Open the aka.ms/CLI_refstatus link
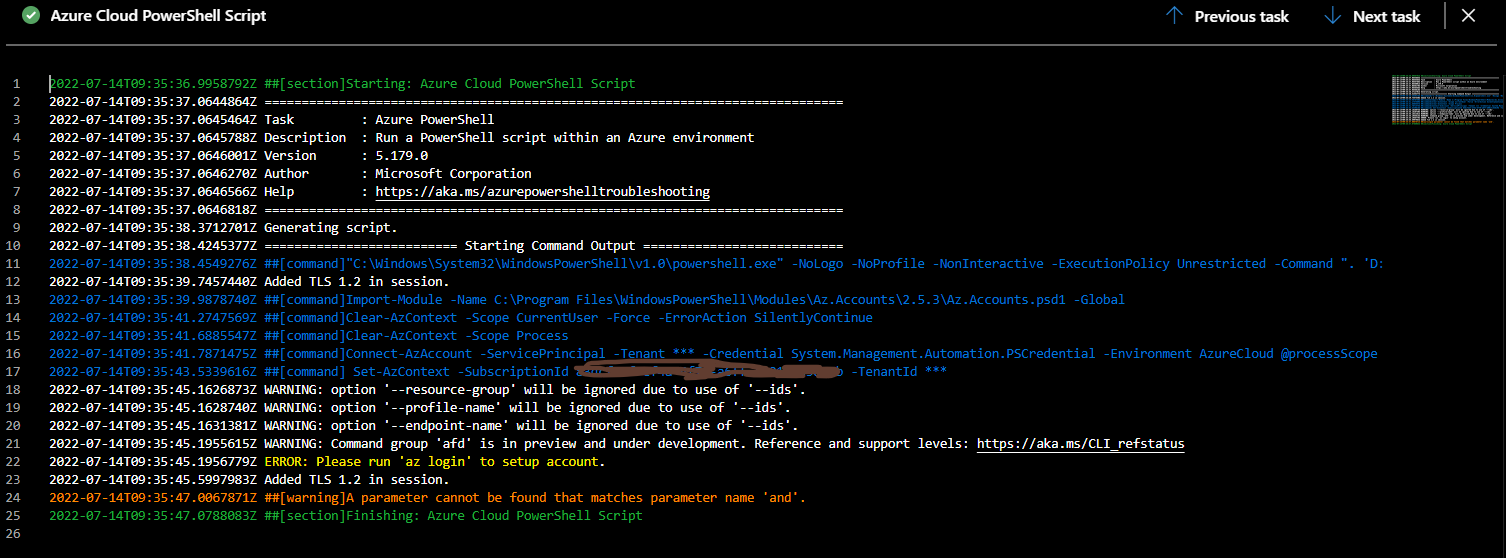Screen dimensions: 1506x558 point(1080,443)
